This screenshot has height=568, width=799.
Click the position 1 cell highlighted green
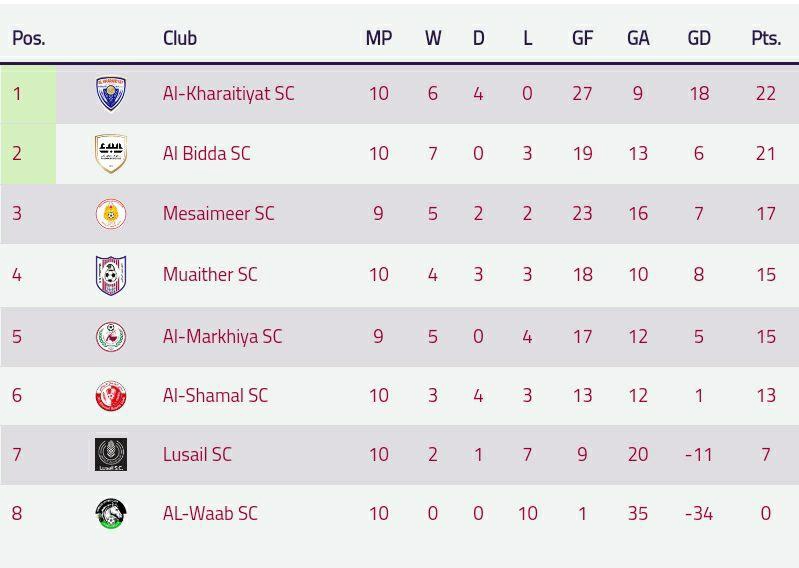pos(28,94)
